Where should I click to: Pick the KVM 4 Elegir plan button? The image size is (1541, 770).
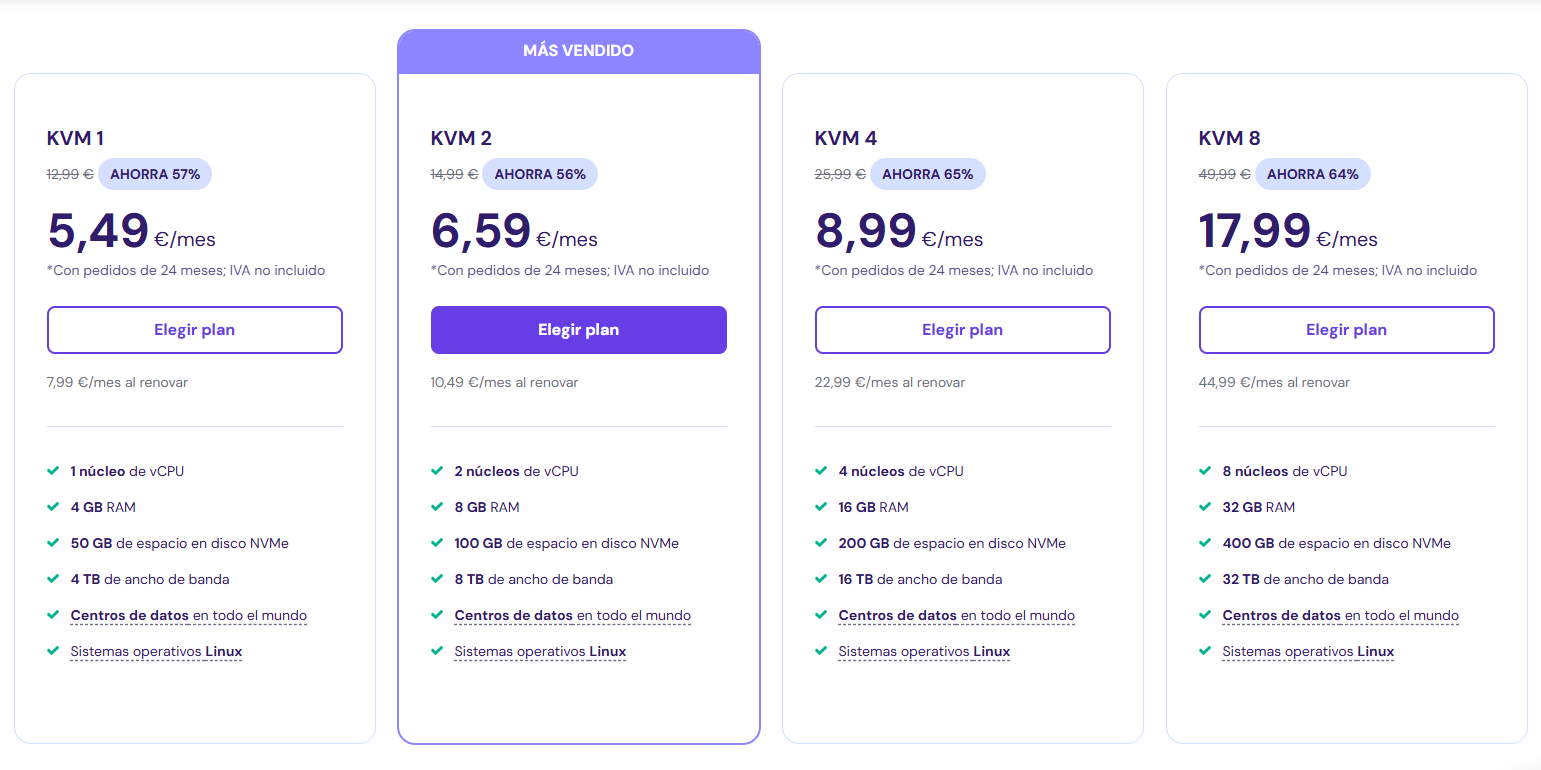pos(963,330)
